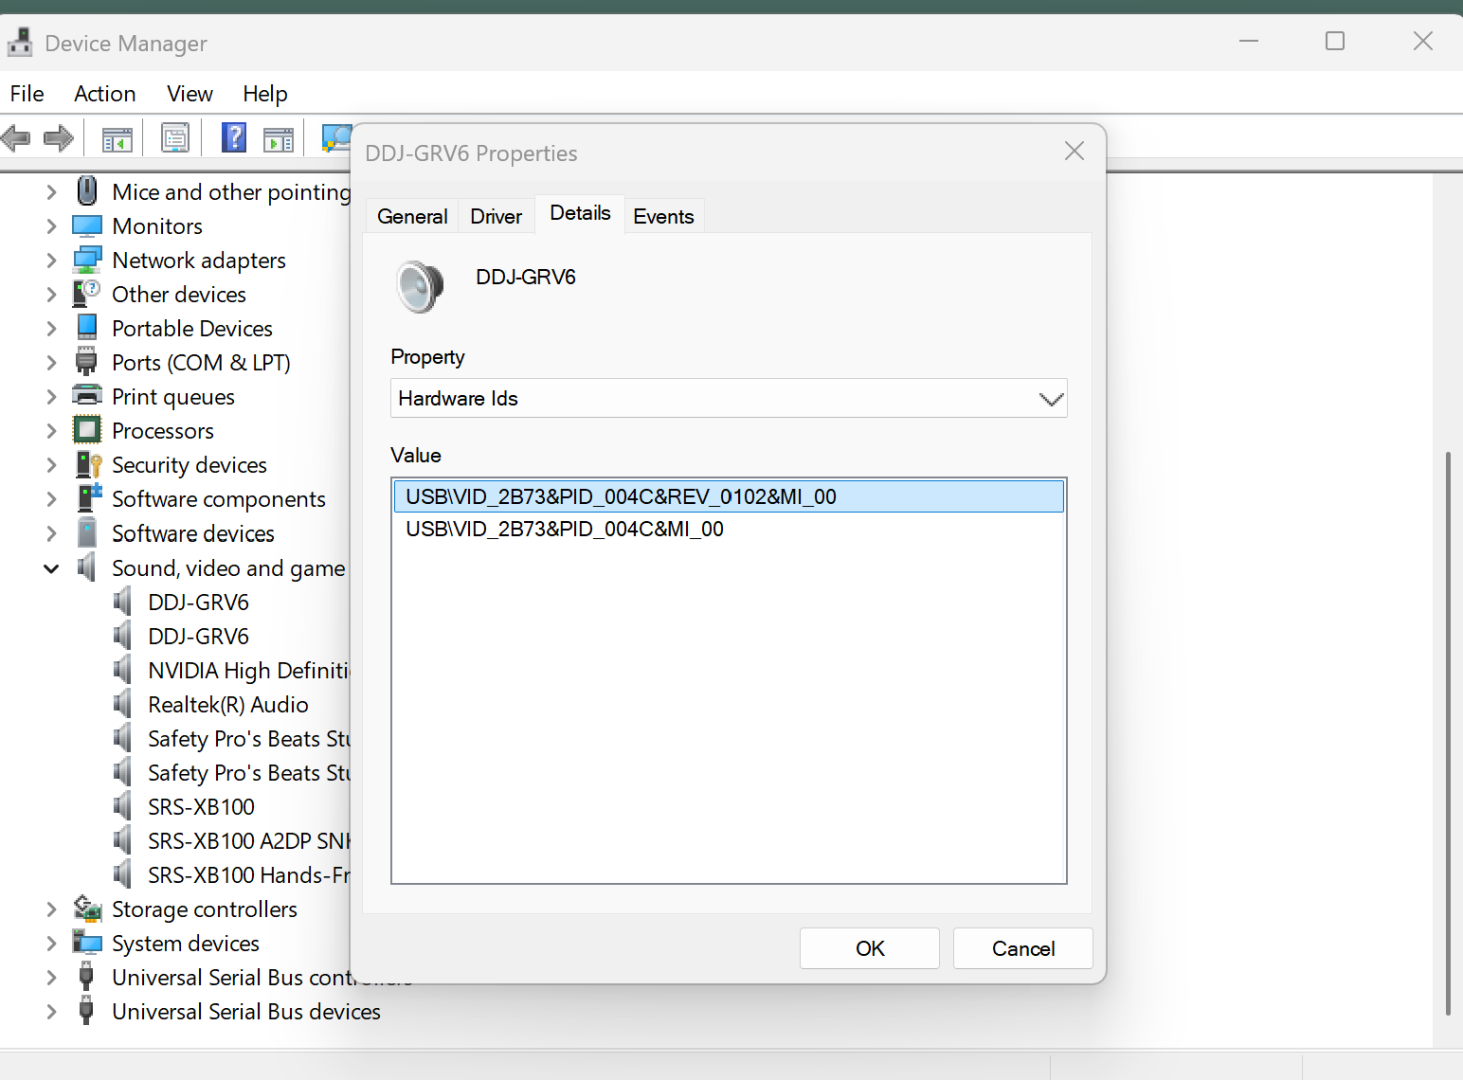Select the second hardware ID value without REV
This screenshot has height=1080, width=1463.
pos(564,529)
